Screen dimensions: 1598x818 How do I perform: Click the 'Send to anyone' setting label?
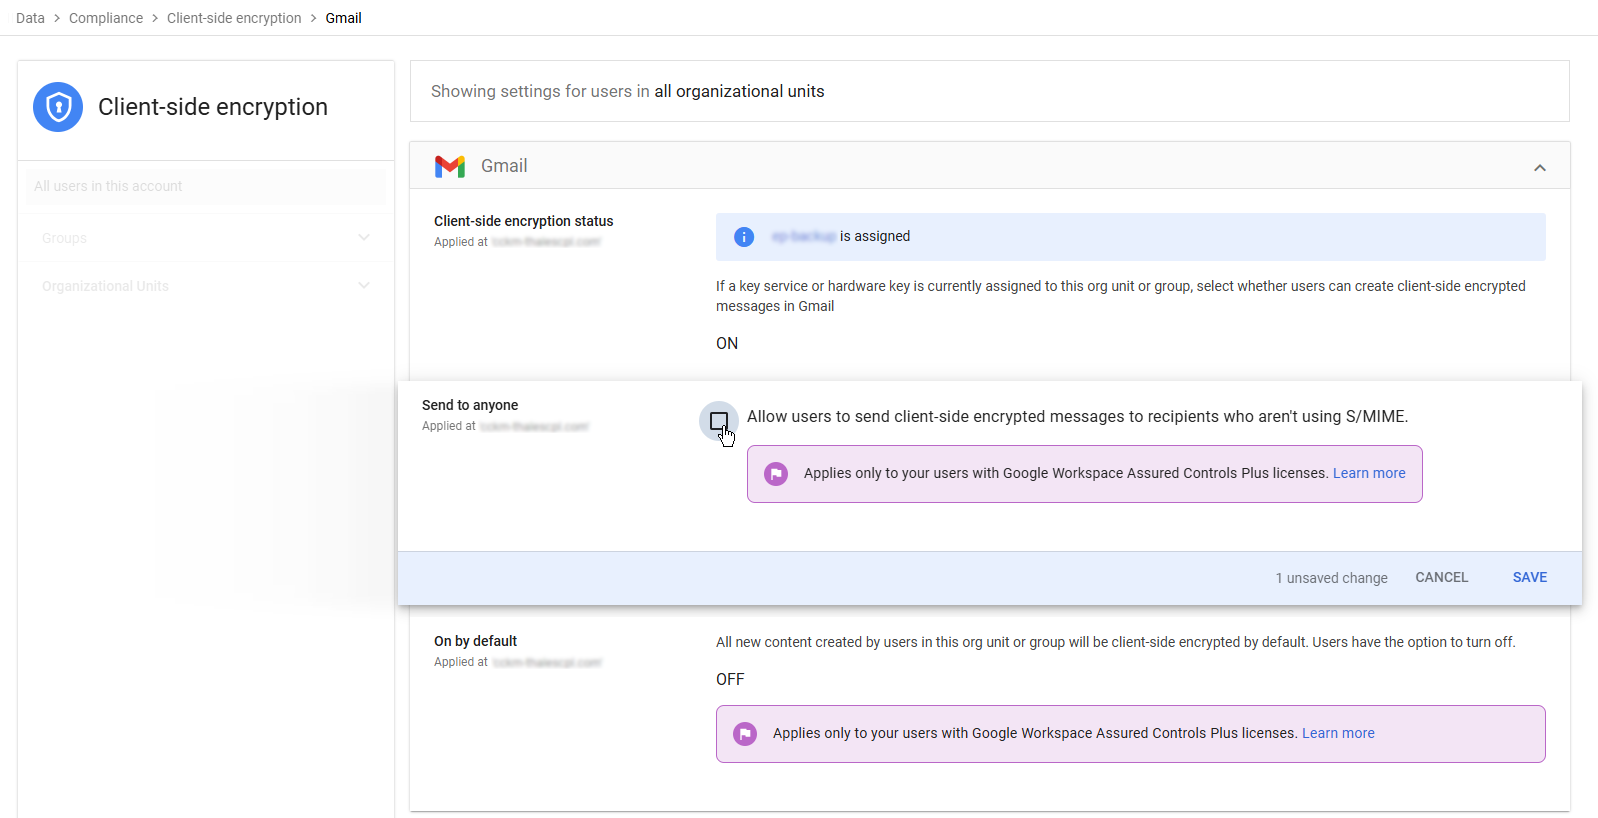470,405
